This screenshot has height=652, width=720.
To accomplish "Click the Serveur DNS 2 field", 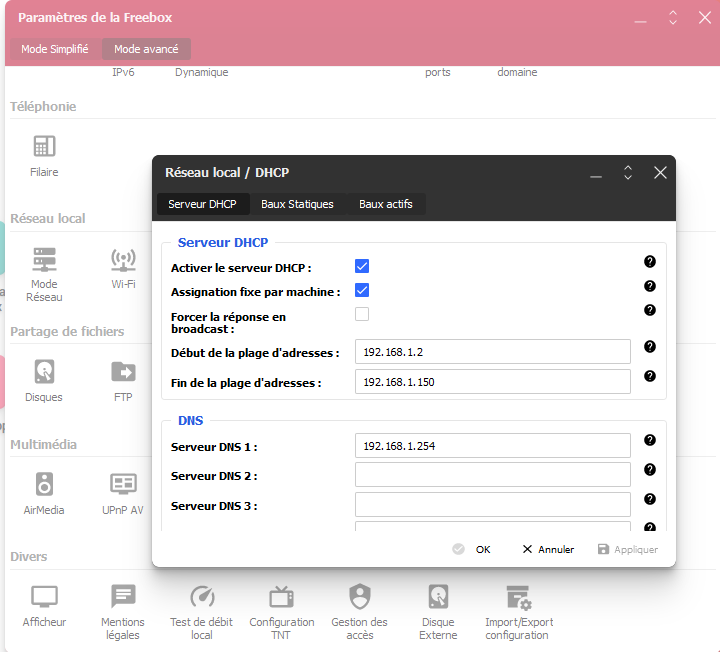I will [x=492, y=475].
